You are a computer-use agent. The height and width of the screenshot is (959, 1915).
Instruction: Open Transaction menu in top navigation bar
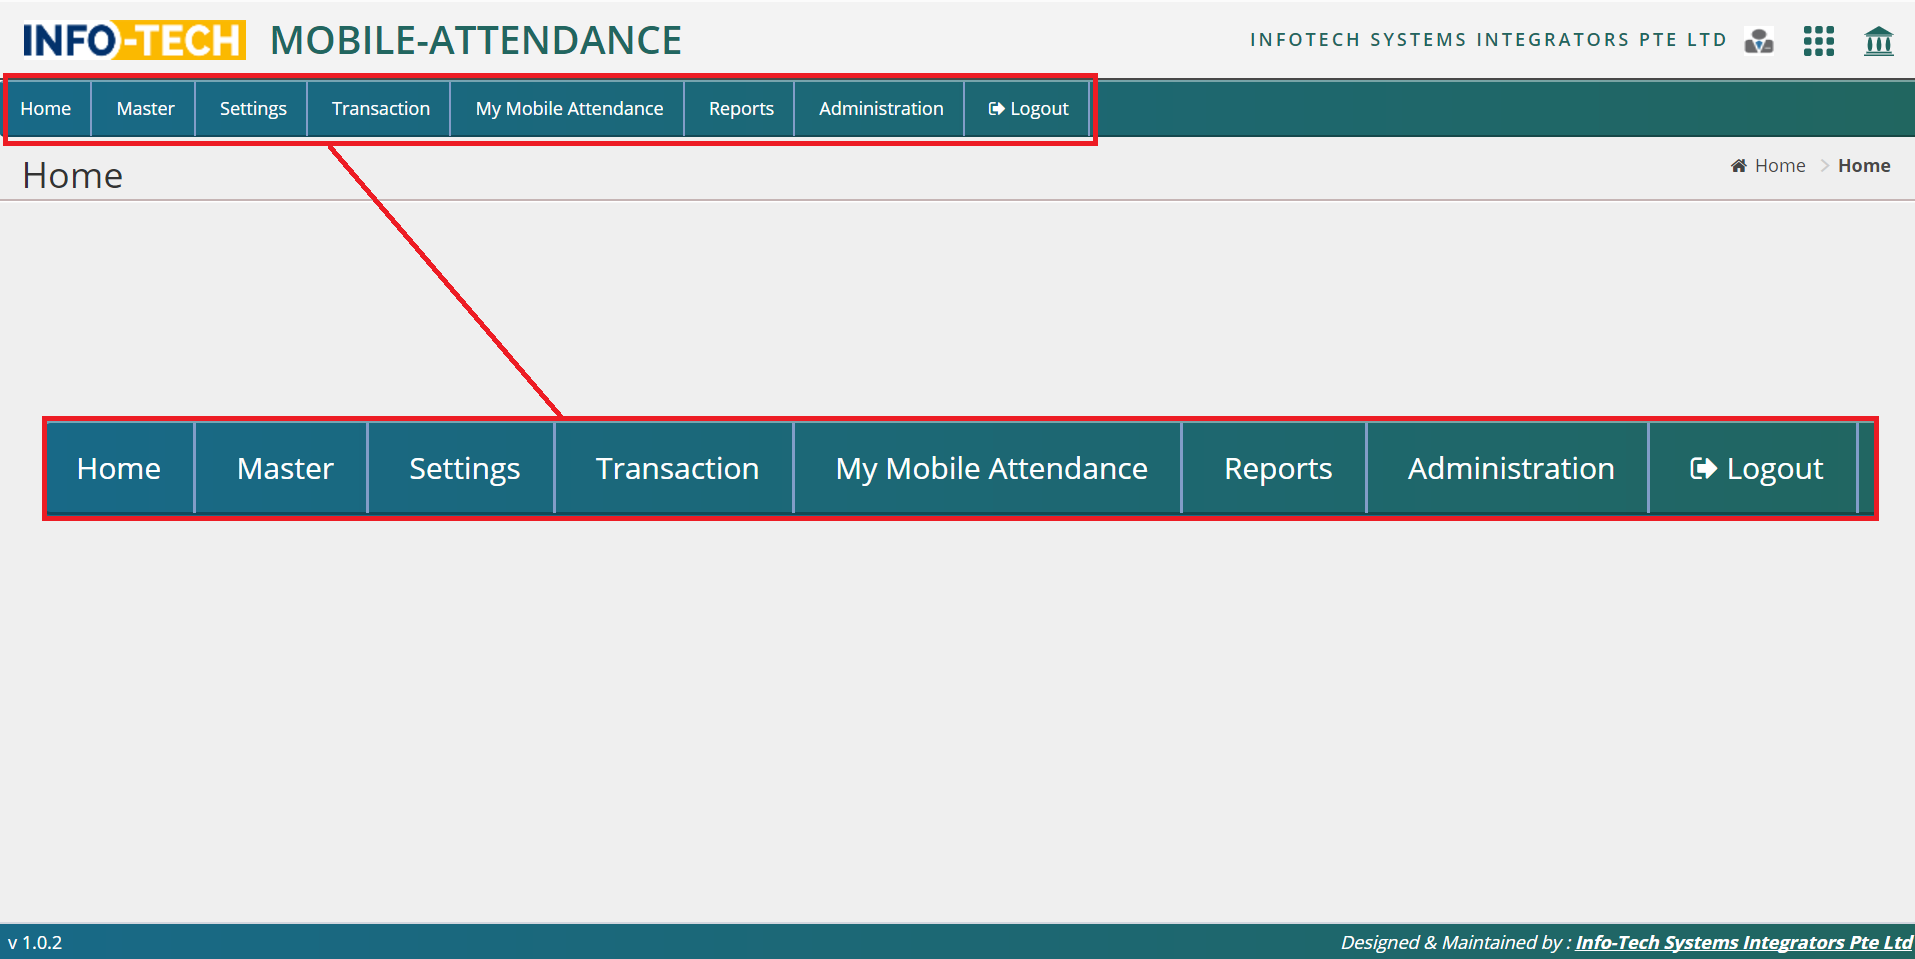point(380,109)
